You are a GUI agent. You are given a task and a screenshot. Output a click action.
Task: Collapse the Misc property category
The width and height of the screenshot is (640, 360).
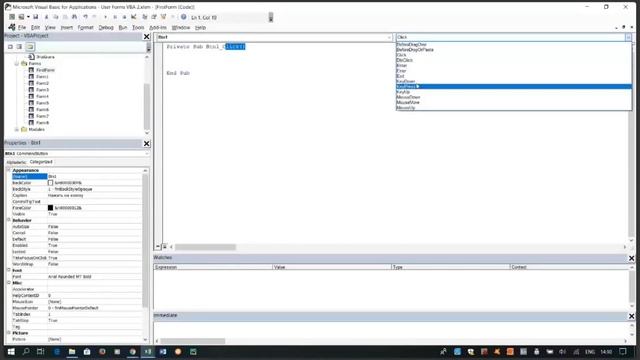8,282
